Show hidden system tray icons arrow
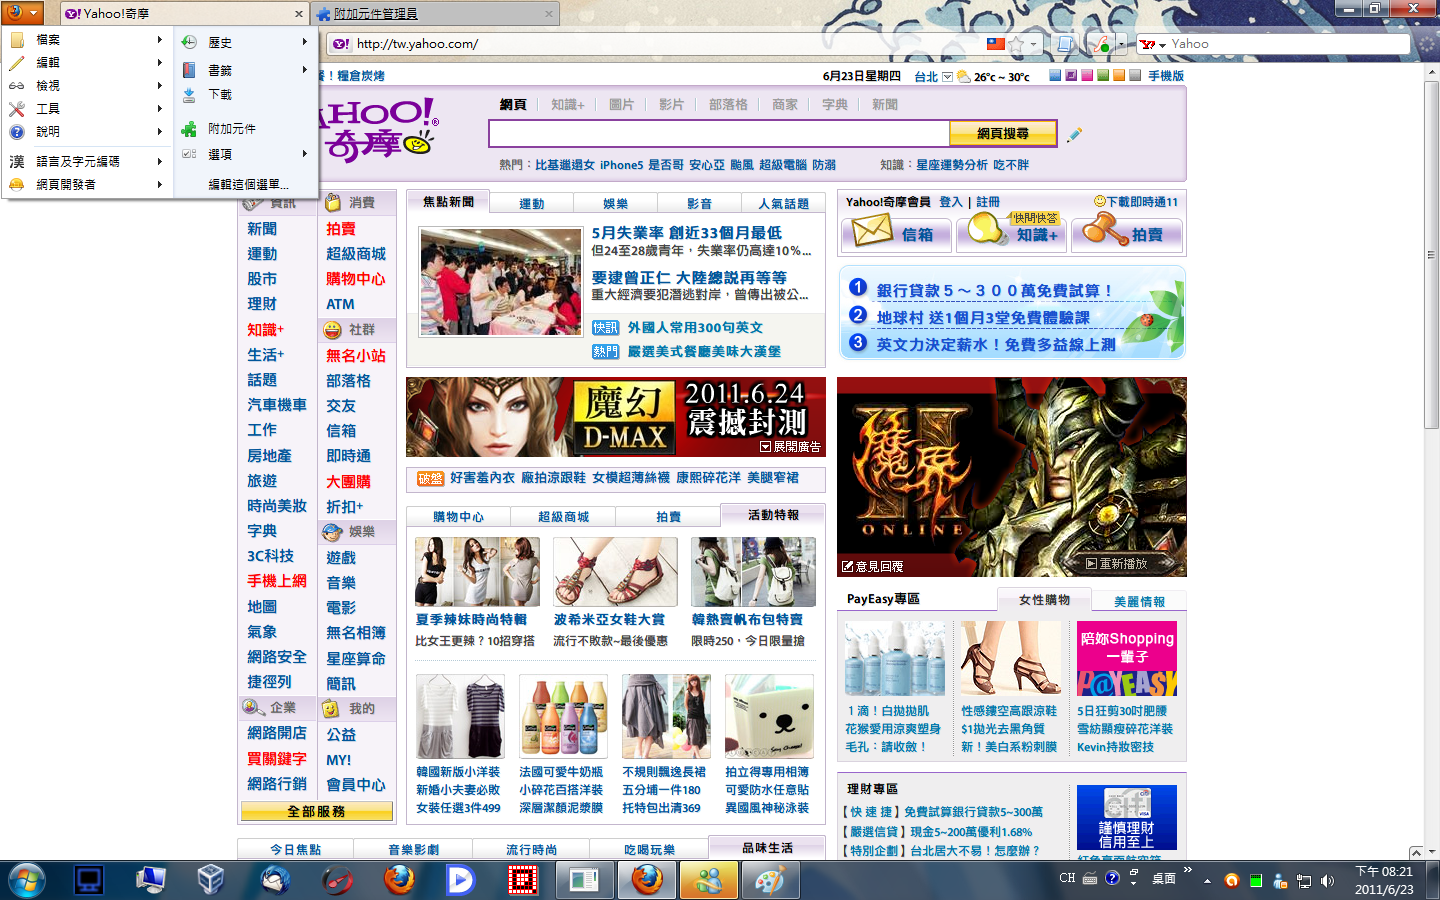Image resolution: width=1440 pixels, height=900 pixels. point(1207,881)
